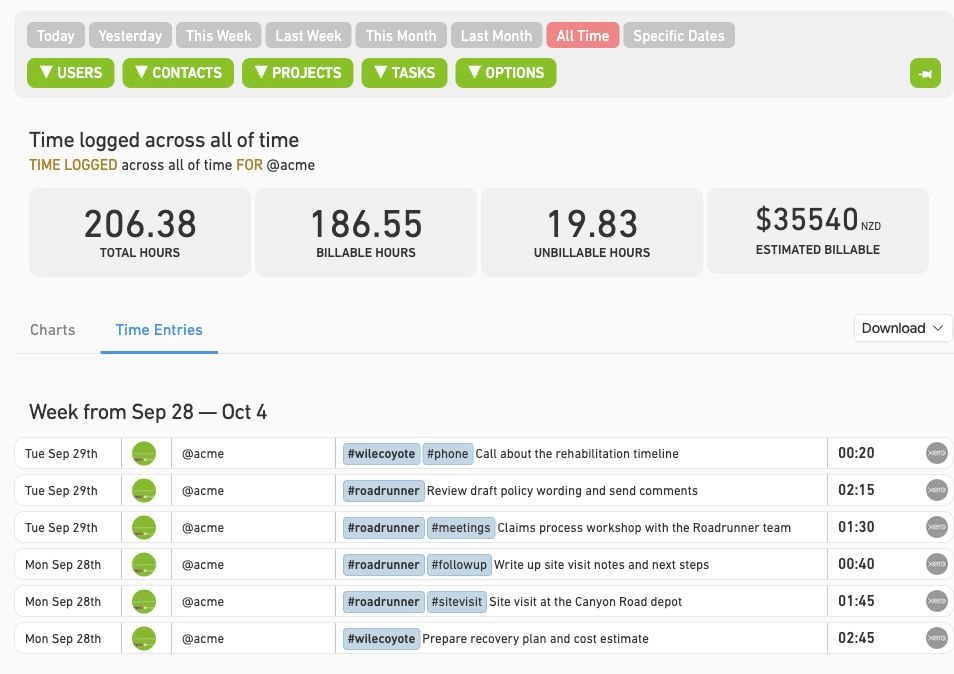Click @acme in the report subtitle
Viewport: 954px width, 674px height.
[x=291, y=165]
